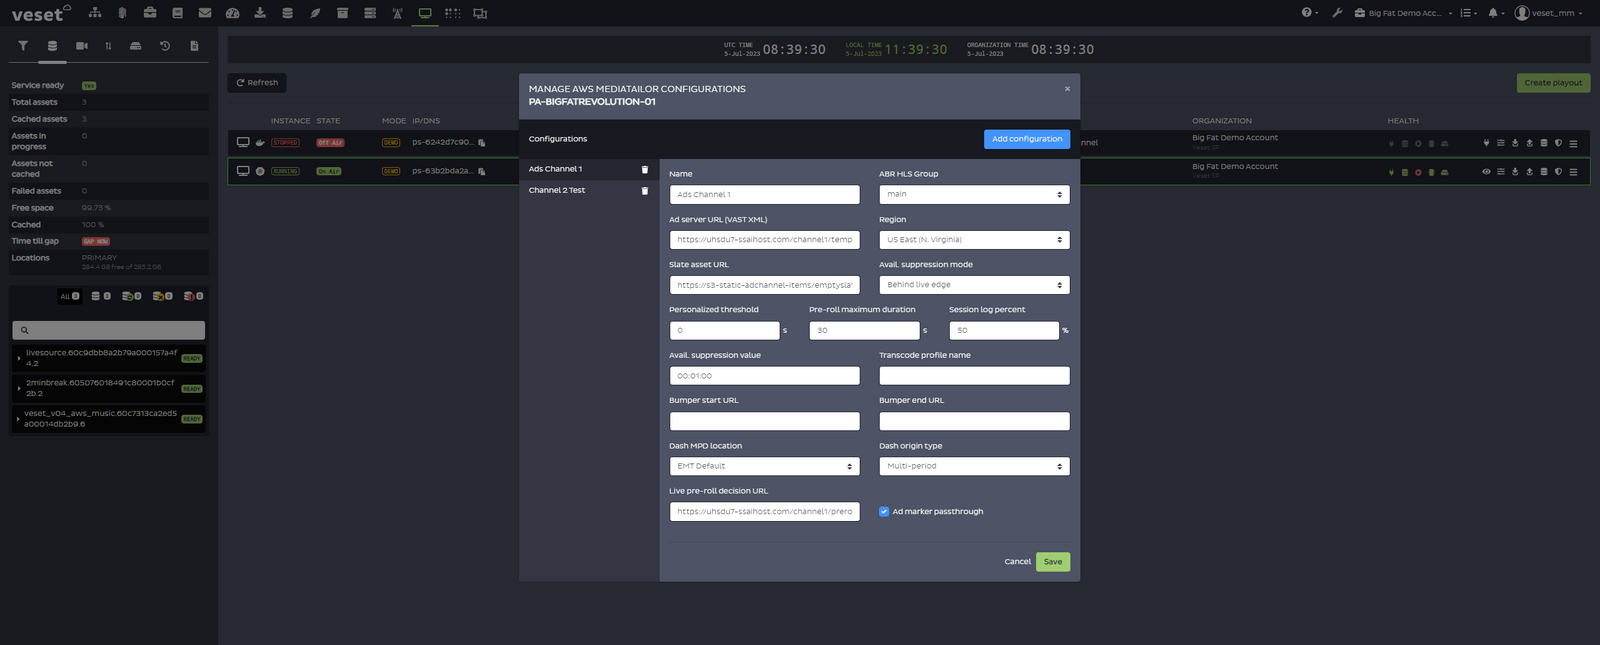The height and width of the screenshot is (645, 1600).
Task: Open the speedometer dashboard icon
Action: [232, 13]
